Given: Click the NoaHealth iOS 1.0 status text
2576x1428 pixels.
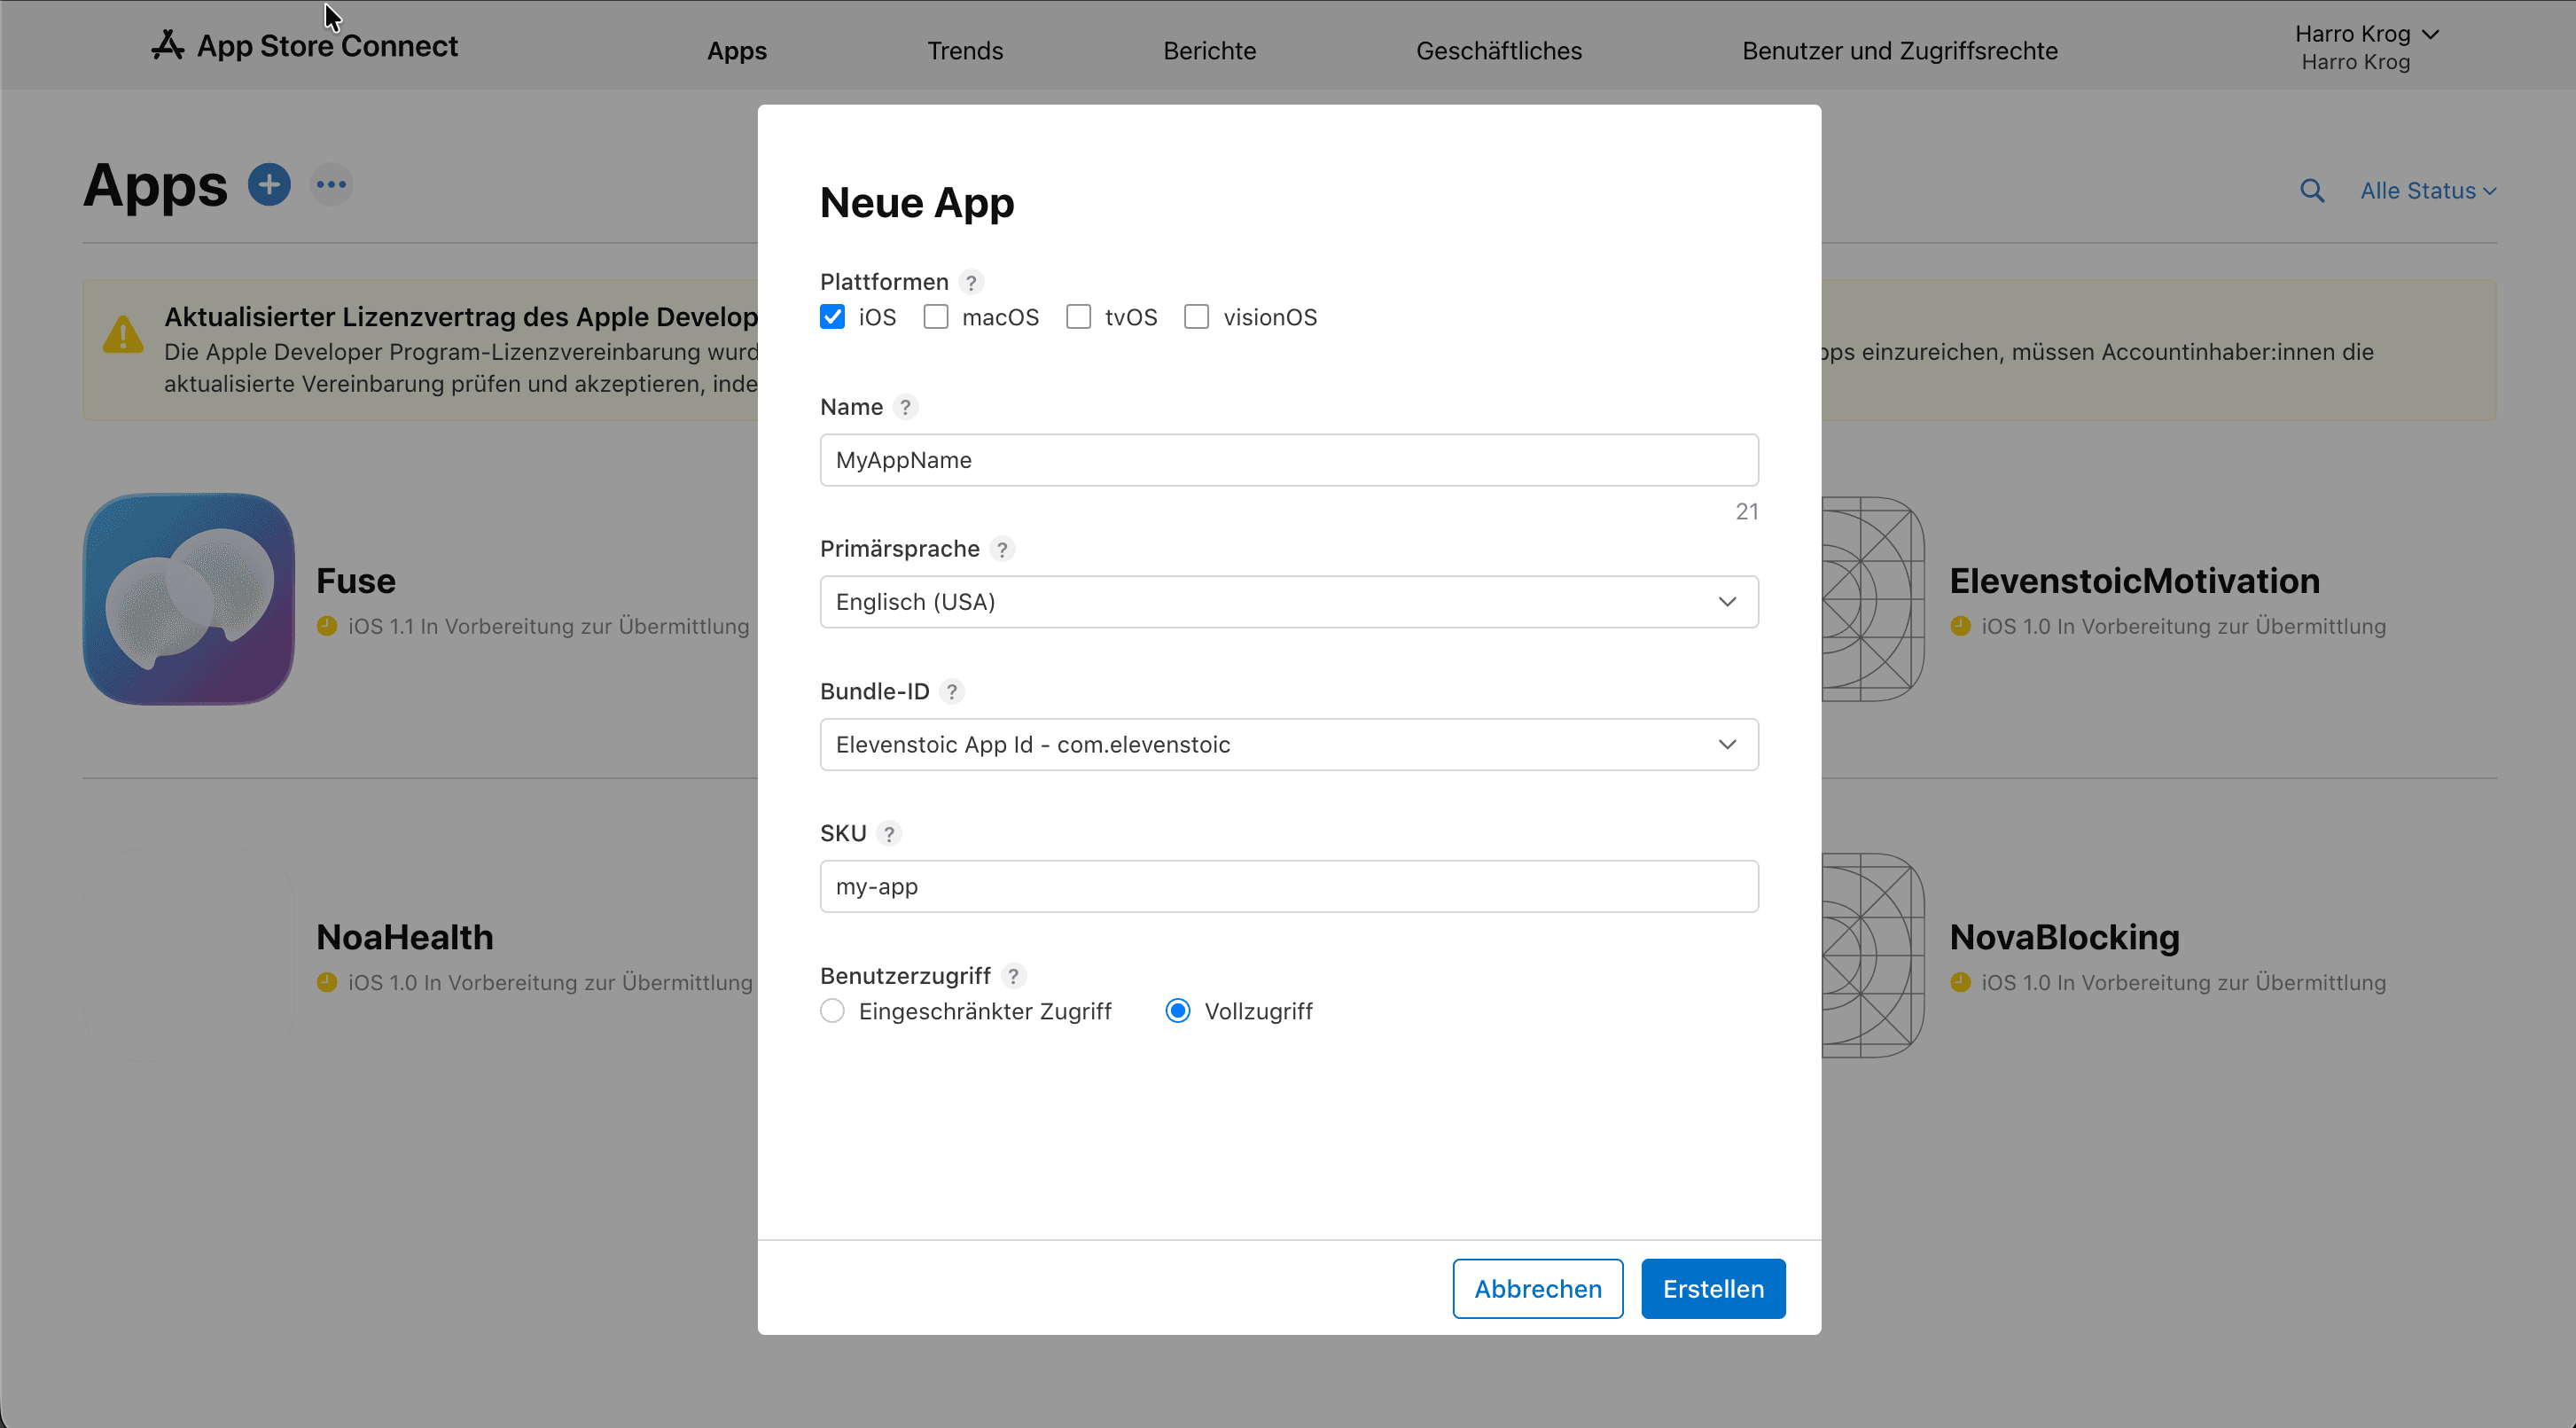Looking at the screenshot, I should 550,982.
